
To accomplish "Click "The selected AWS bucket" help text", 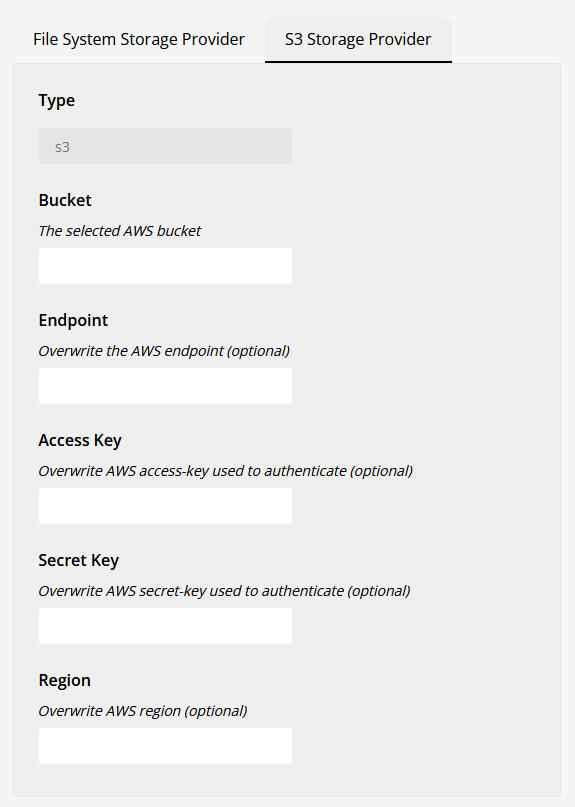I will (x=119, y=231).
